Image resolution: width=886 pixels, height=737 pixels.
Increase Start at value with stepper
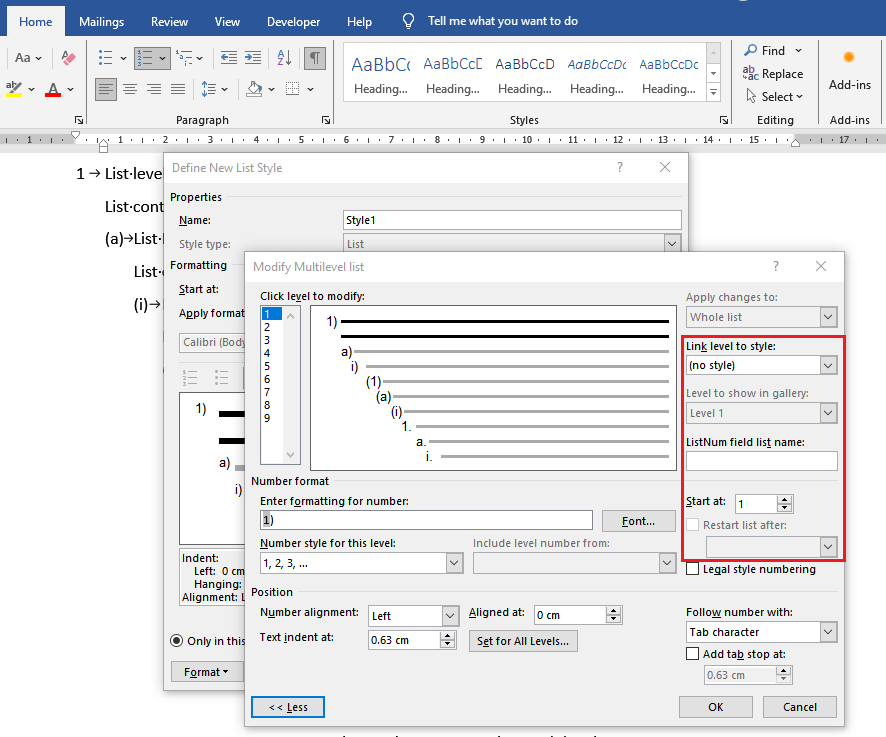784,499
